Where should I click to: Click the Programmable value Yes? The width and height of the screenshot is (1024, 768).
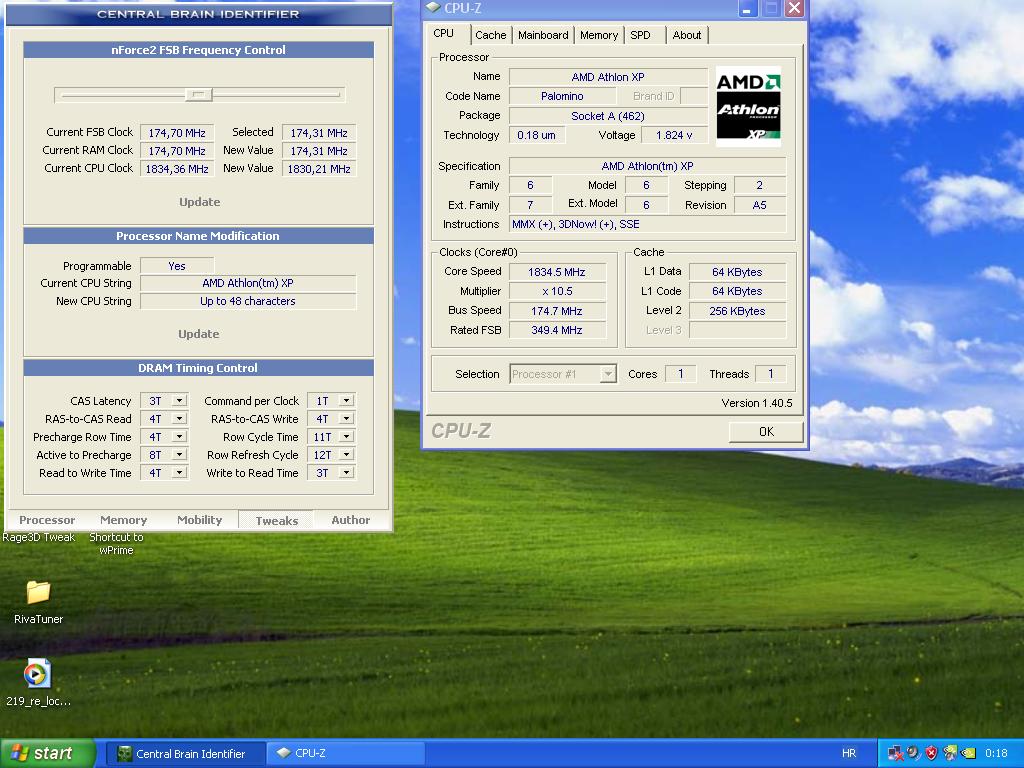tap(177, 266)
